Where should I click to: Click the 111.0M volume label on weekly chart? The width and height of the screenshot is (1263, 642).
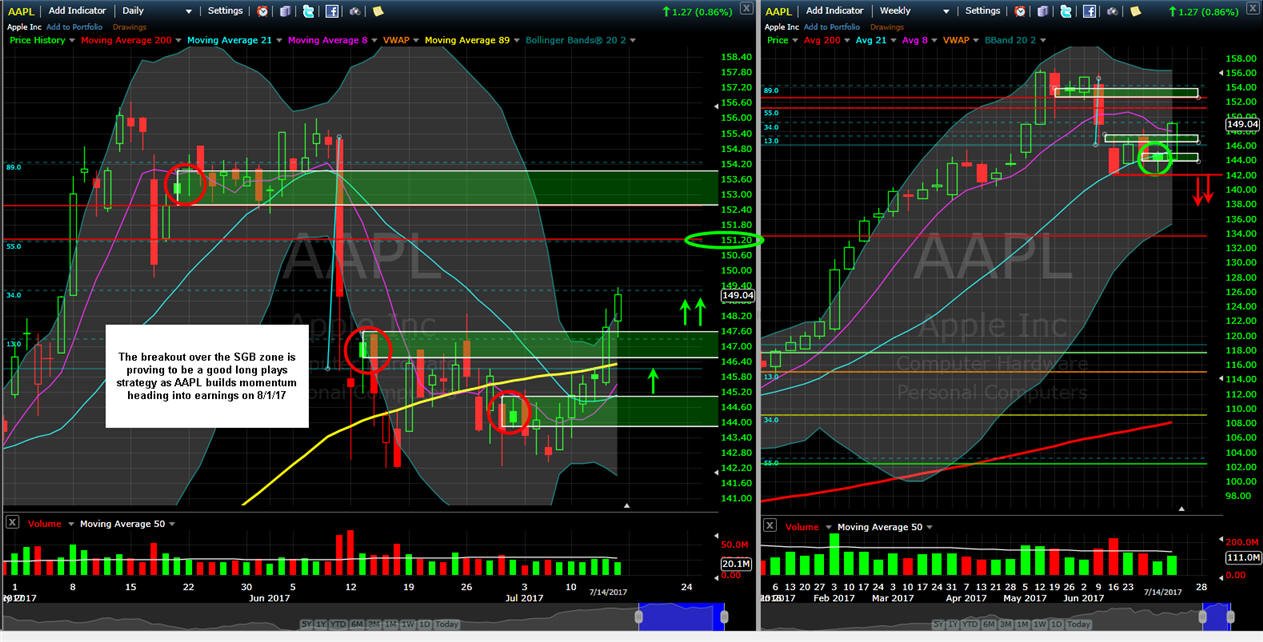point(1243,558)
